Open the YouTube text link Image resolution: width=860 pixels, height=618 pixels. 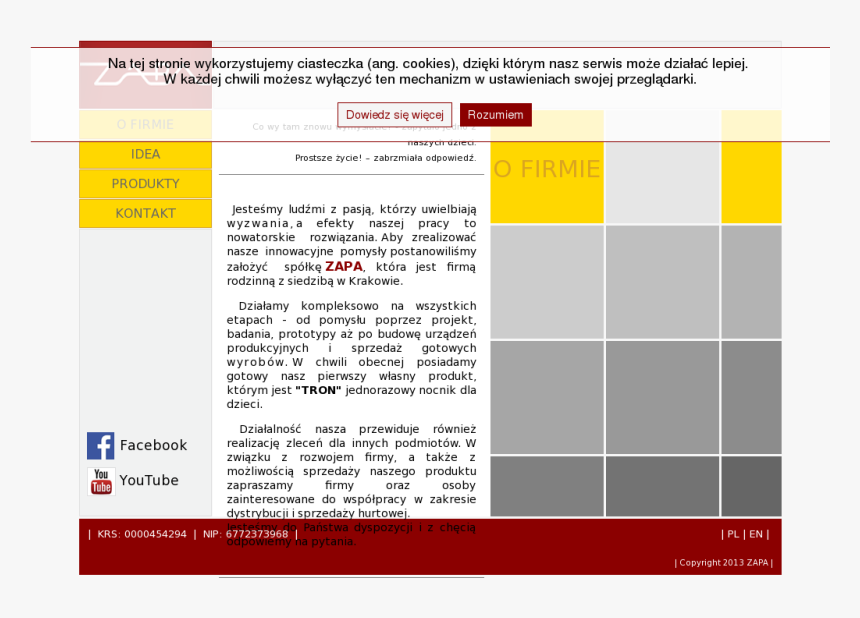pos(149,480)
